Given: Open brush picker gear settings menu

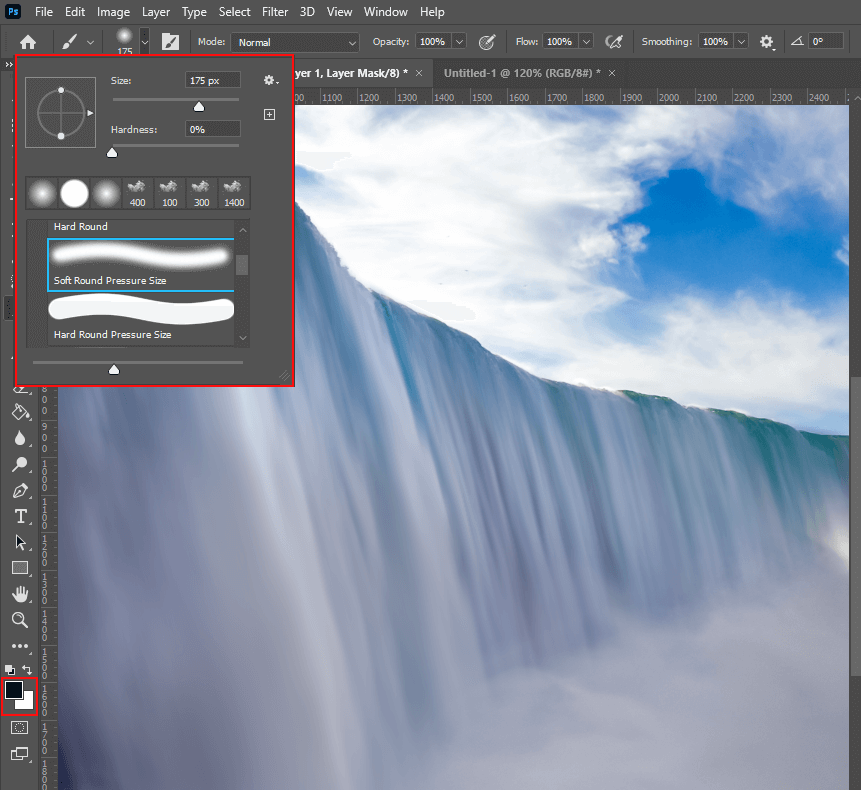Looking at the screenshot, I should point(270,81).
